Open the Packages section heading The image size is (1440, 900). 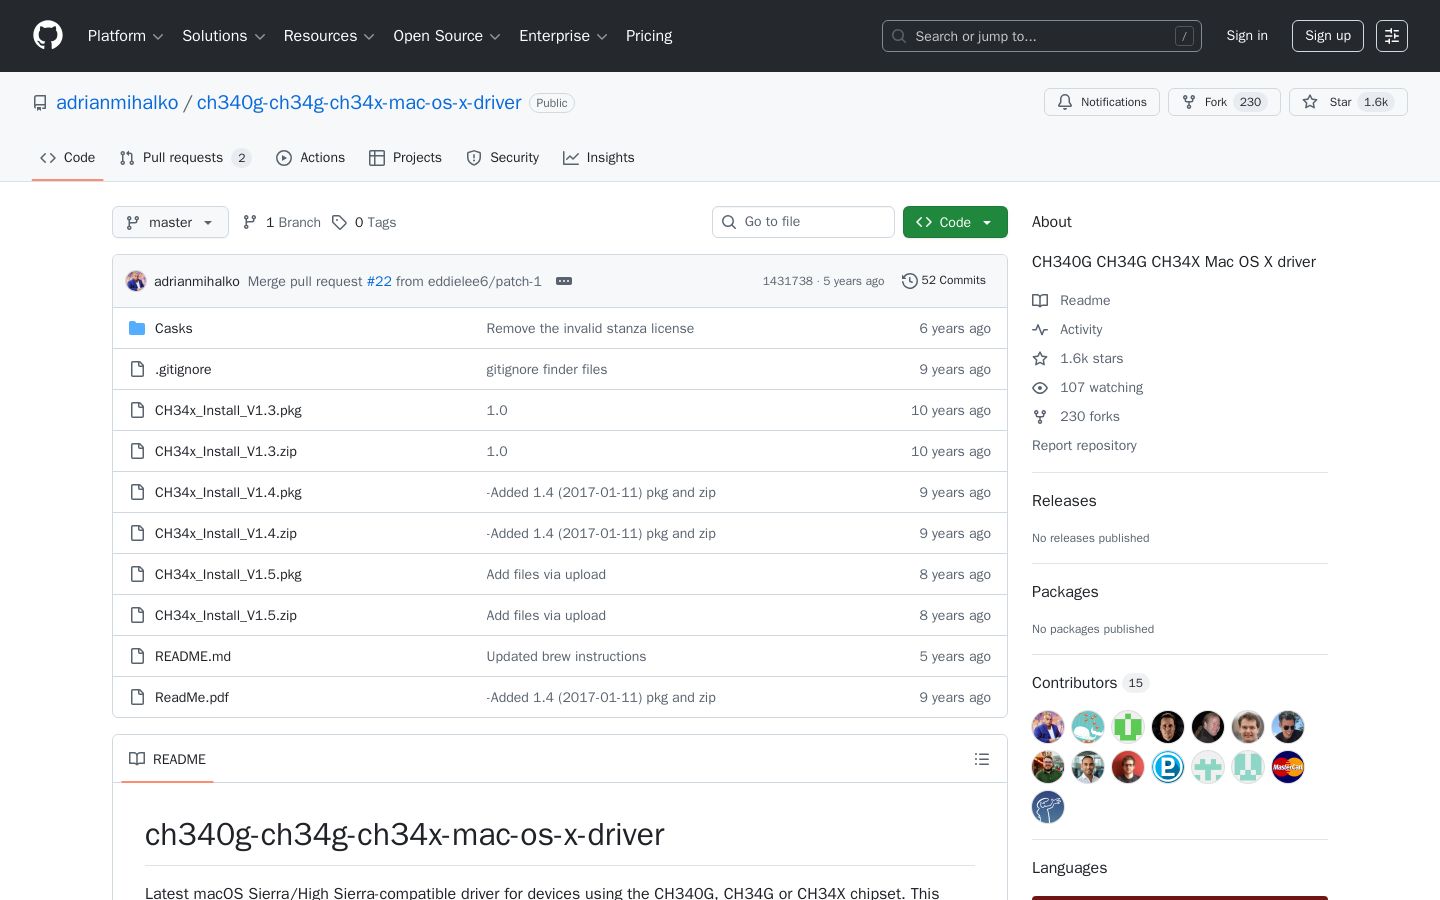click(1065, 592)
